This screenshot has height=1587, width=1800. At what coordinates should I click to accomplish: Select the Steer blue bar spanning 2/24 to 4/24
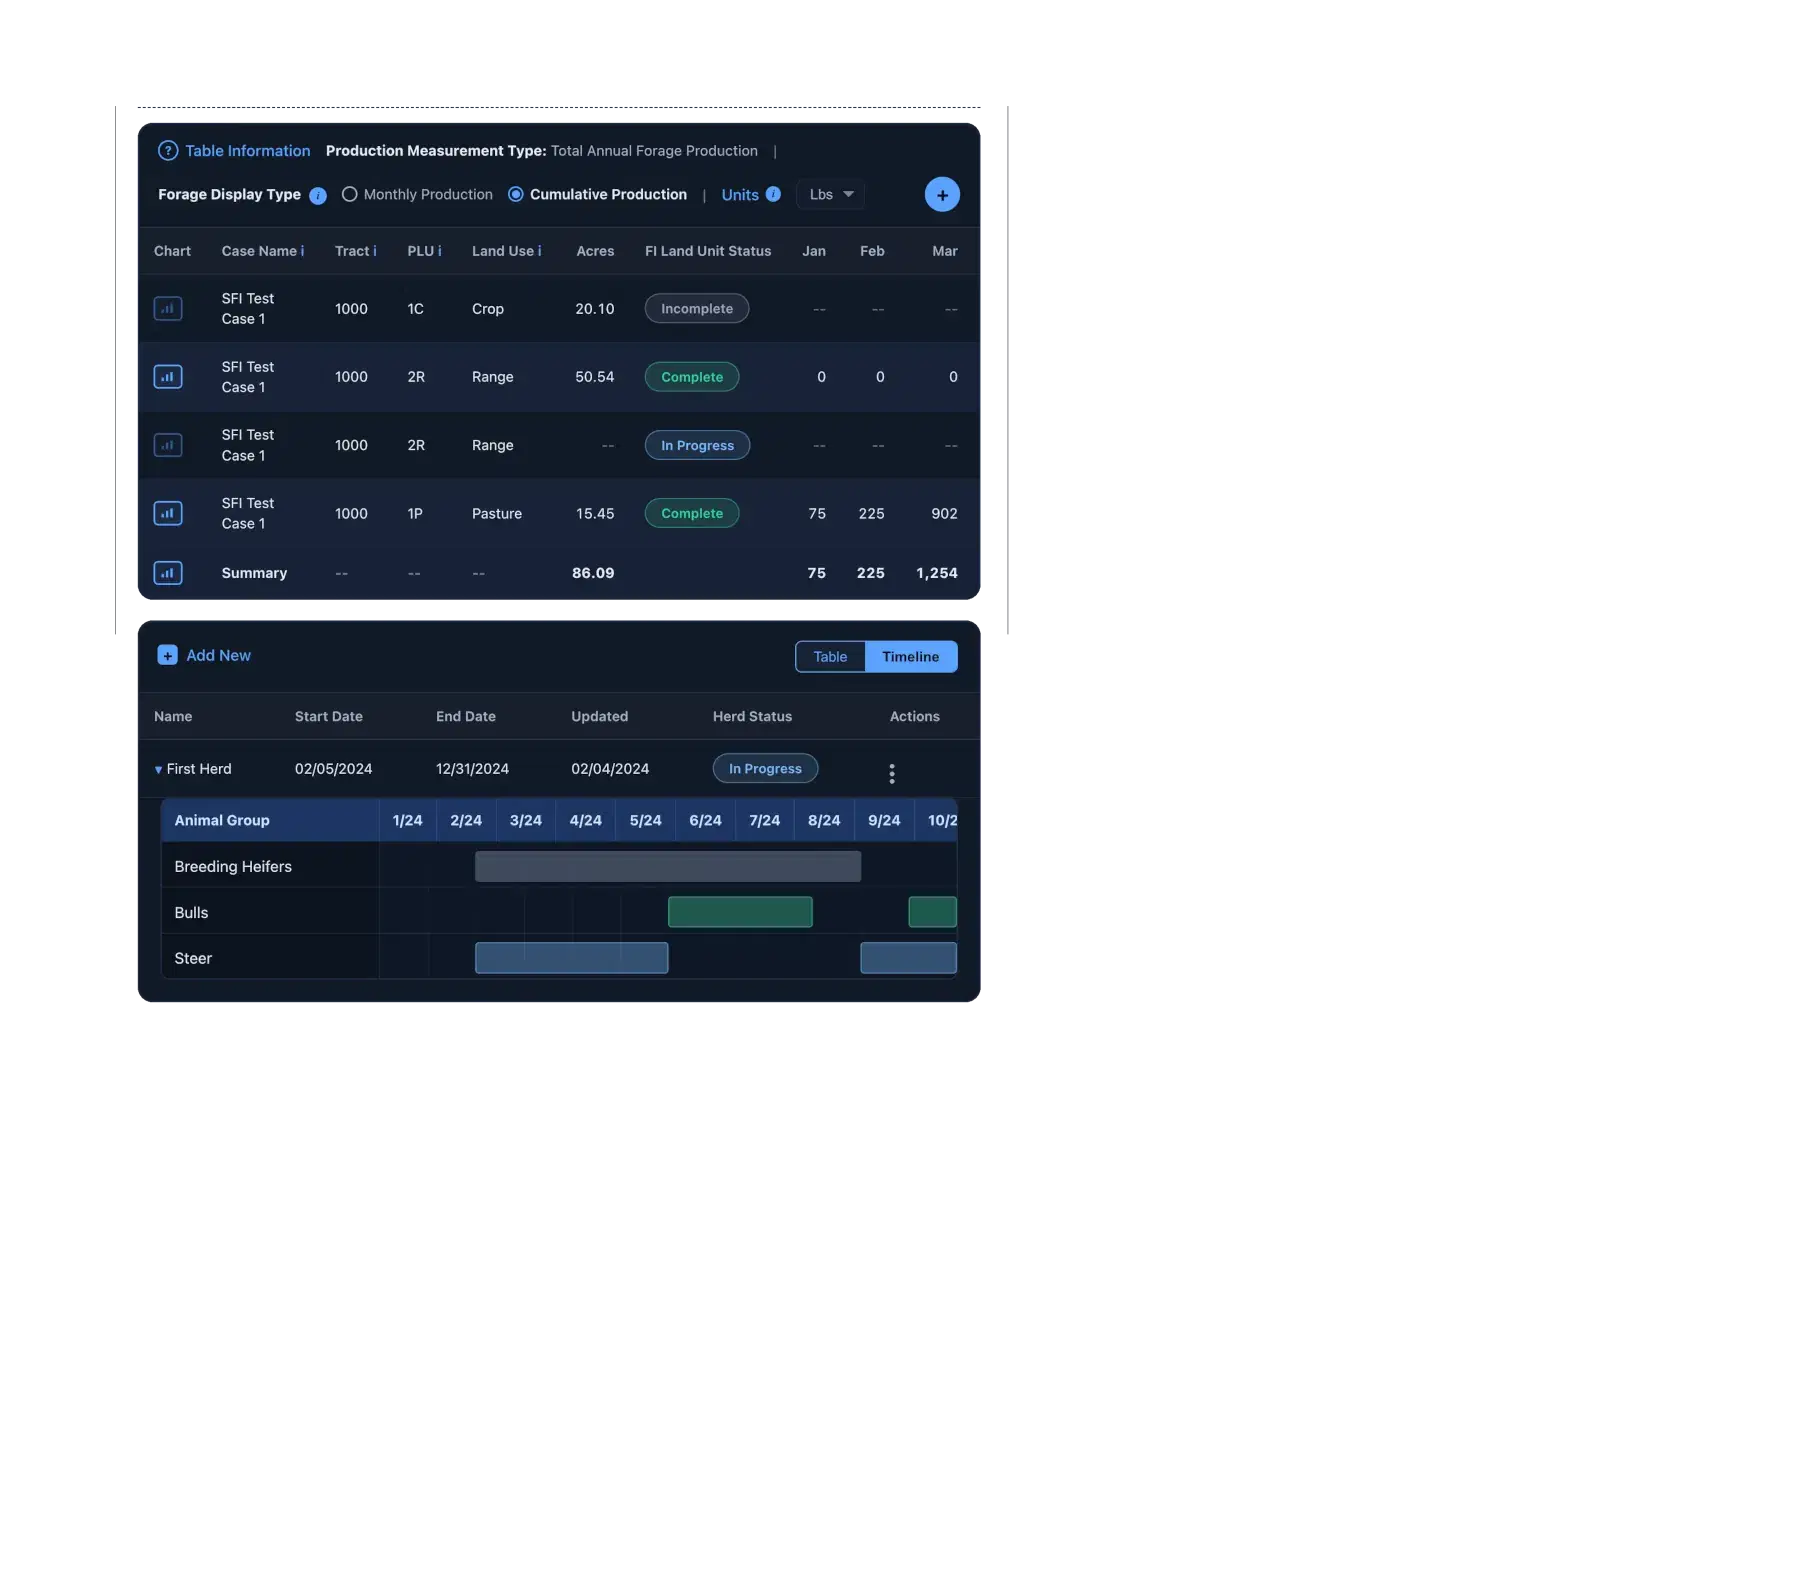[x=571, y=958]
